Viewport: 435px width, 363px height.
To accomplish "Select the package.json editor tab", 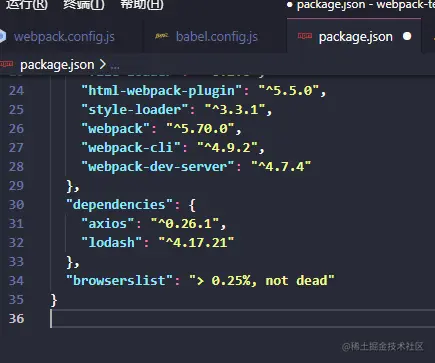I will (355, 37).
